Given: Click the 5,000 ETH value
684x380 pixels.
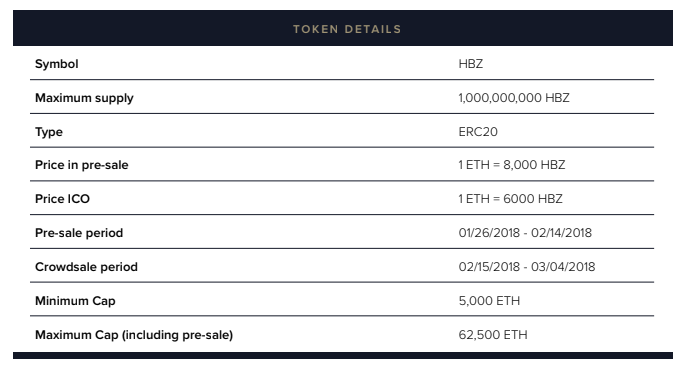Looking at the screenshot, I should pos(489,301).
